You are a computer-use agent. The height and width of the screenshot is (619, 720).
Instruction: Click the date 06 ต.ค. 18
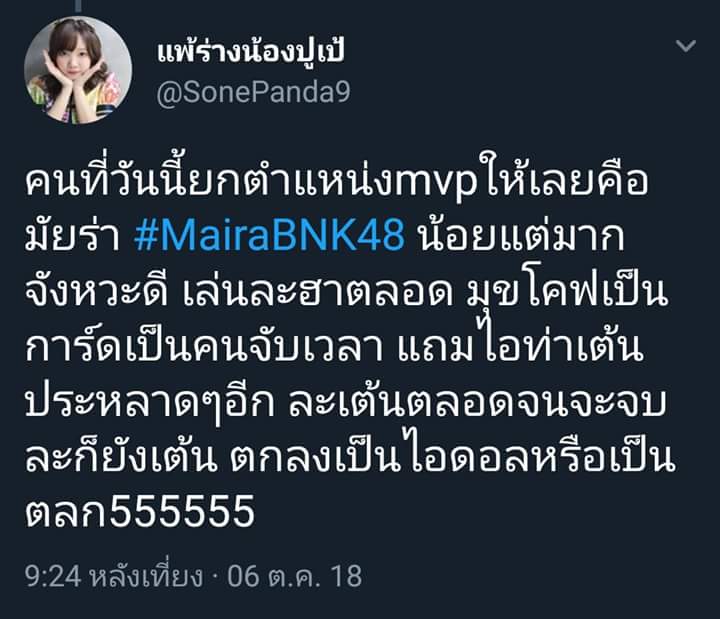click(294, 576)
